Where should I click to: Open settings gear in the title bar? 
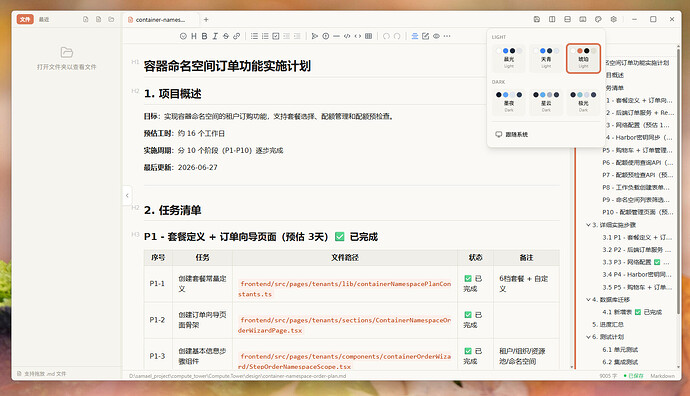click(613, 19)
